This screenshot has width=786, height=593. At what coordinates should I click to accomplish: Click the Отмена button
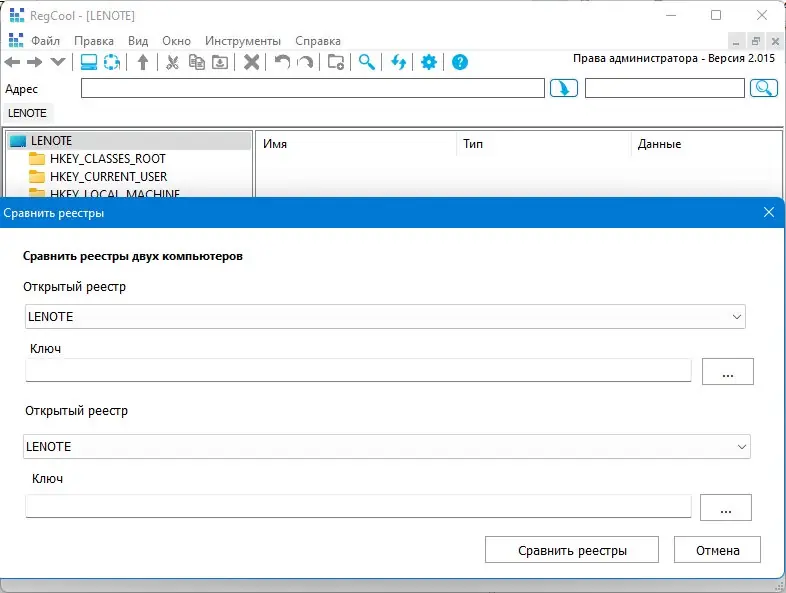pyautogui.click(x=717, y=550)
